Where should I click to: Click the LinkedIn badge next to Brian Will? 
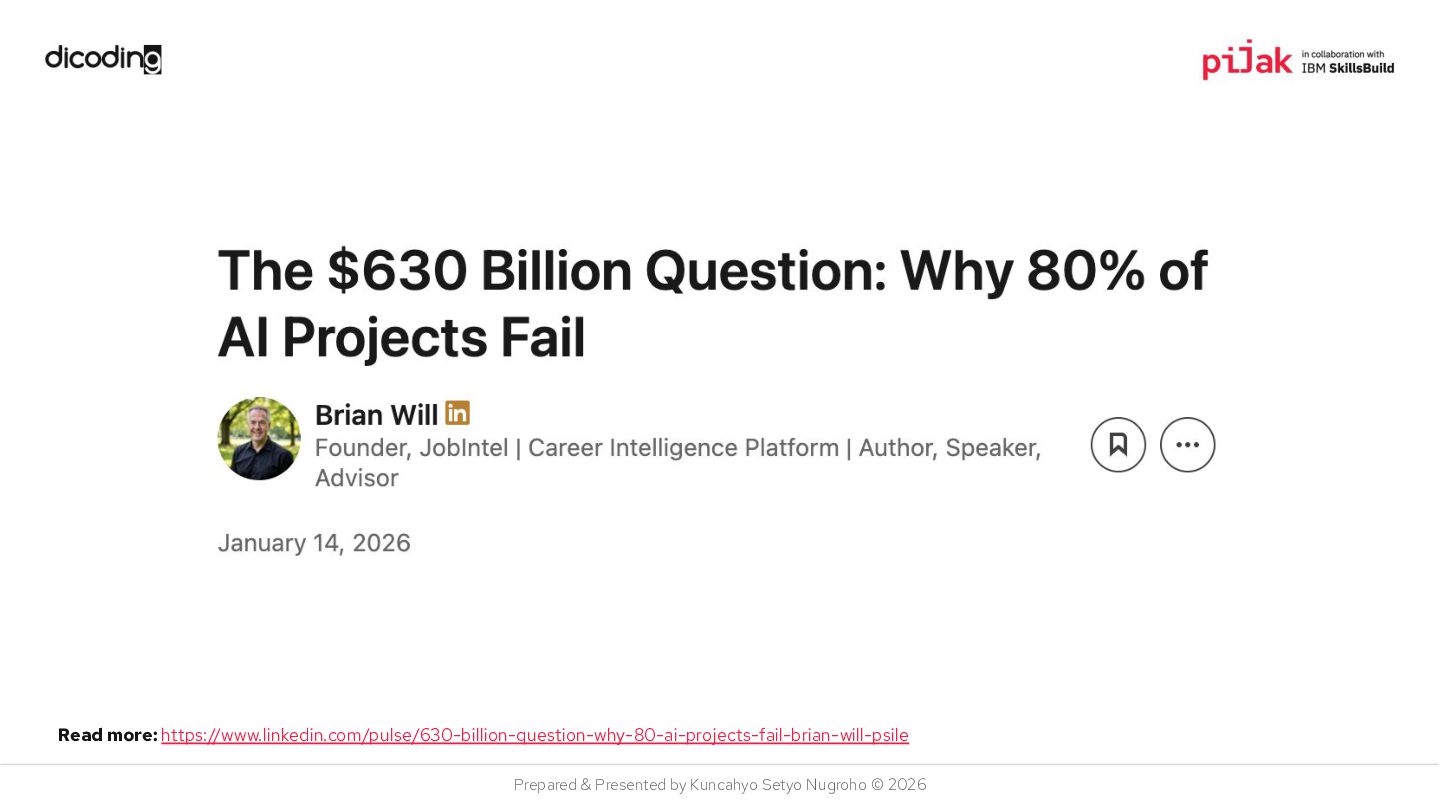pos(457,413)
